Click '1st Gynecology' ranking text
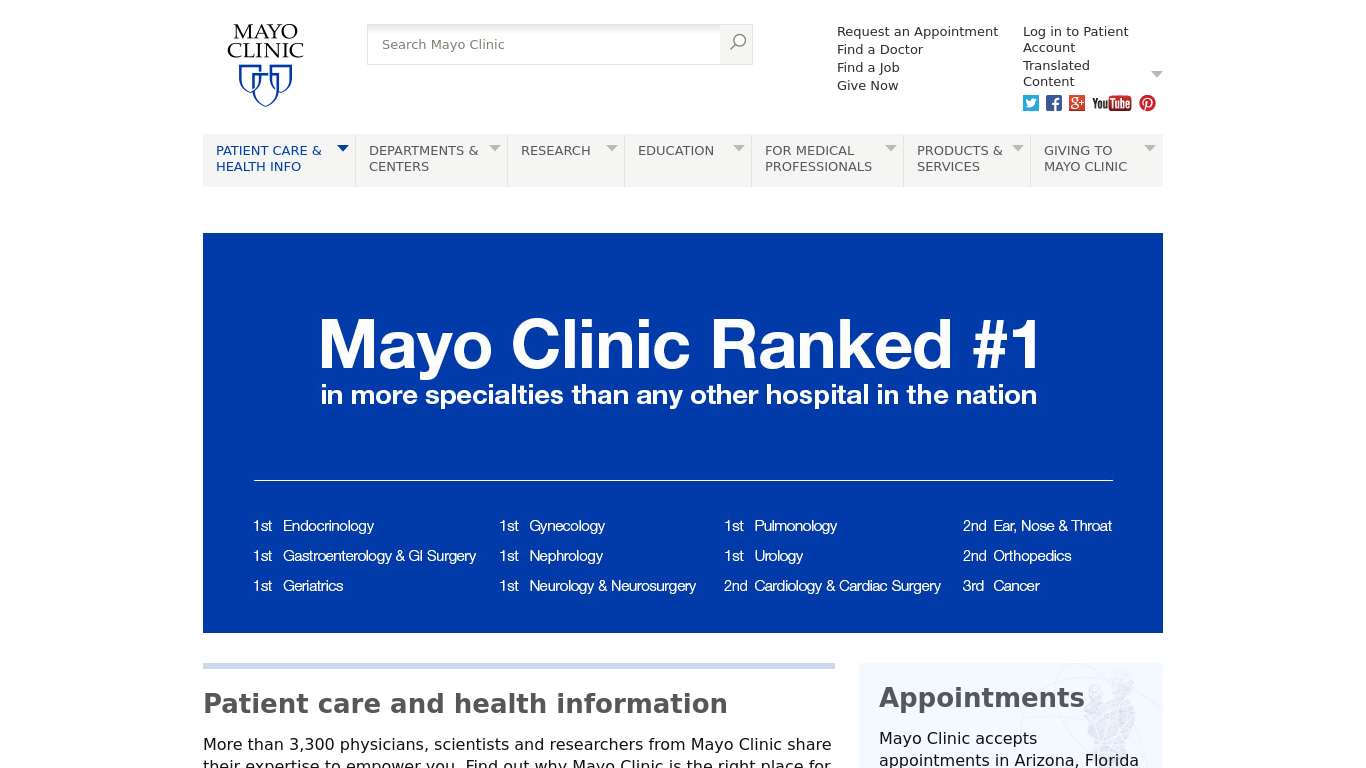 (x=552, y=526)
